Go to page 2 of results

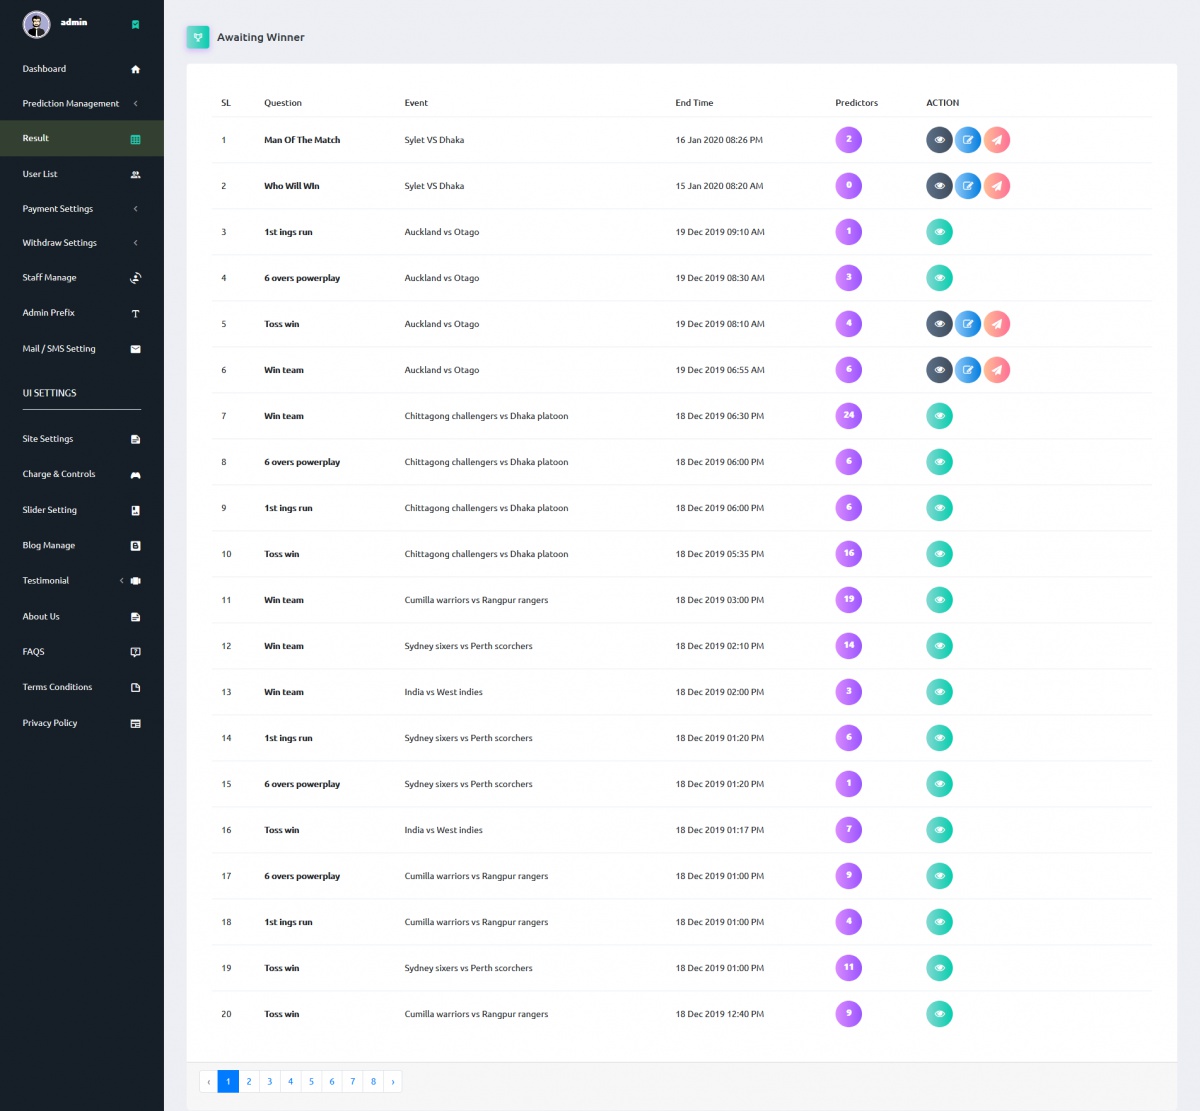(249, 1081)
